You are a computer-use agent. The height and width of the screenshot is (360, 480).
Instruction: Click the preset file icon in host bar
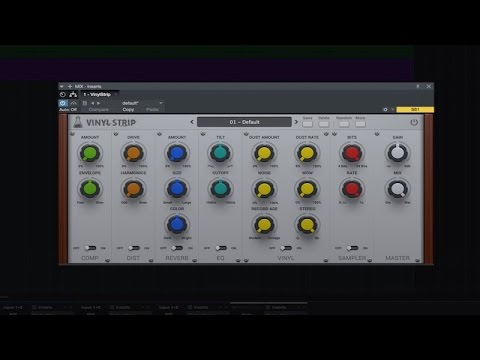[85, 103]
